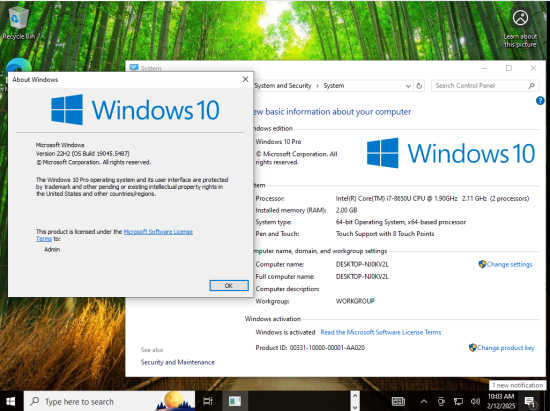This screenshot has width=550, height=411.
Task: Refresh the System control panel address bar
Action: pyautogui.click(x=419, y=86)
